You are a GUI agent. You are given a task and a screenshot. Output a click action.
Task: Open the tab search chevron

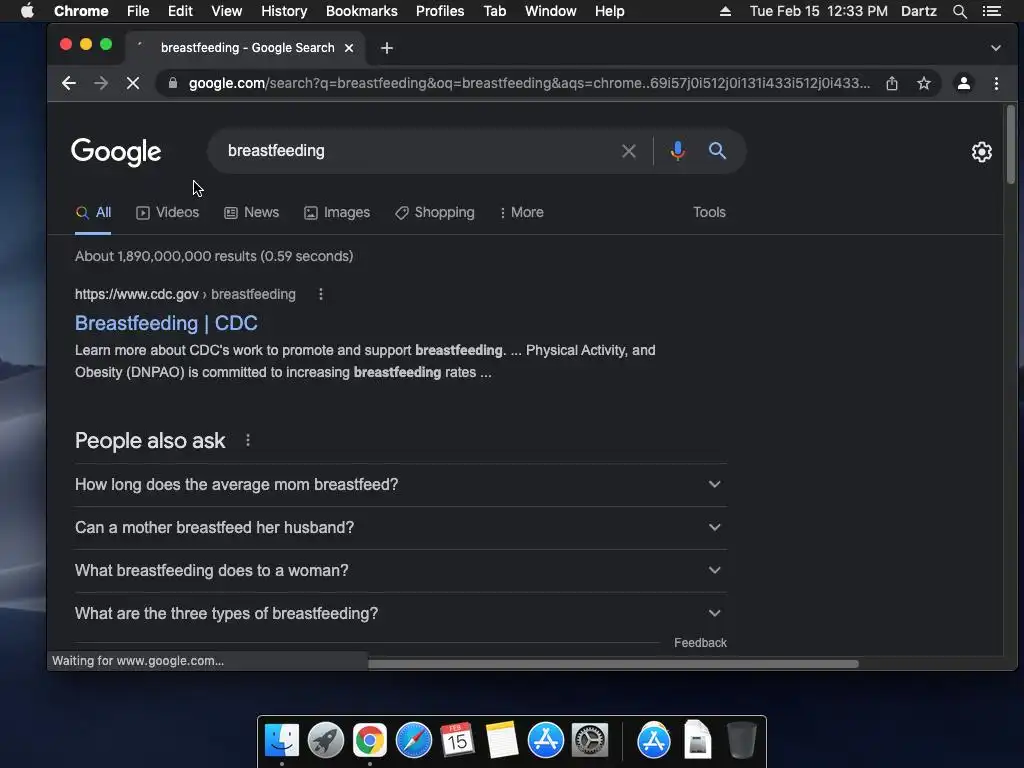coord(995,48)
